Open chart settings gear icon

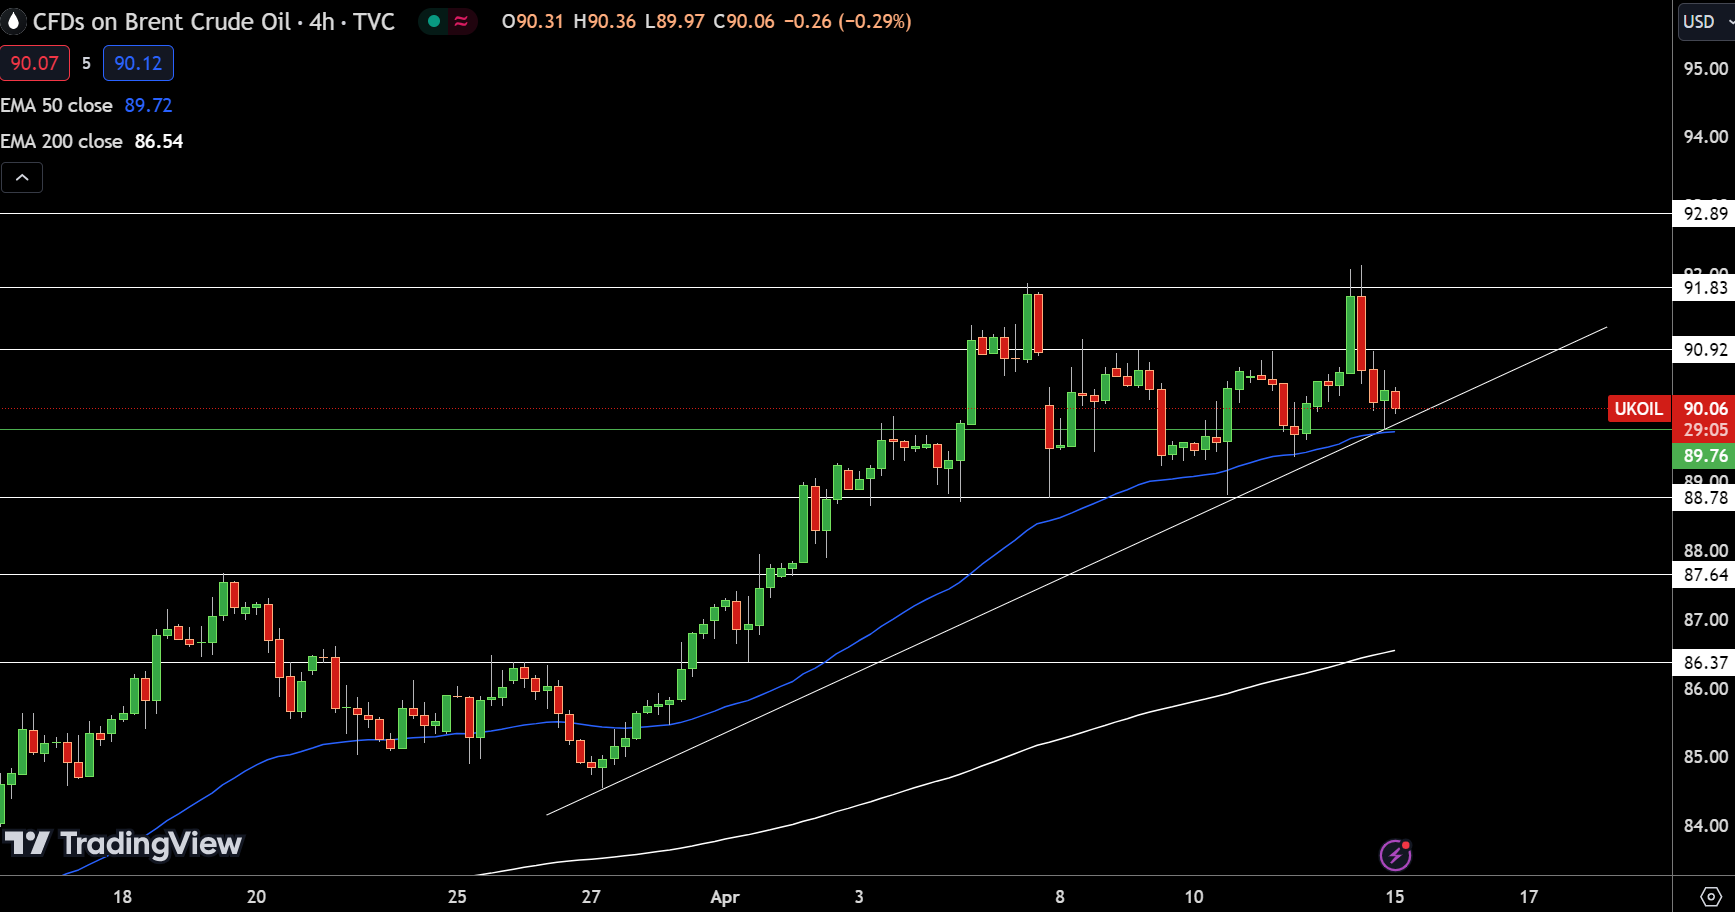1711,896
